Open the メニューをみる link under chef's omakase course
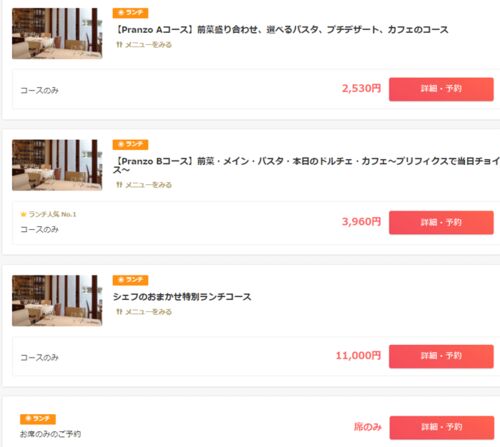 148,312
